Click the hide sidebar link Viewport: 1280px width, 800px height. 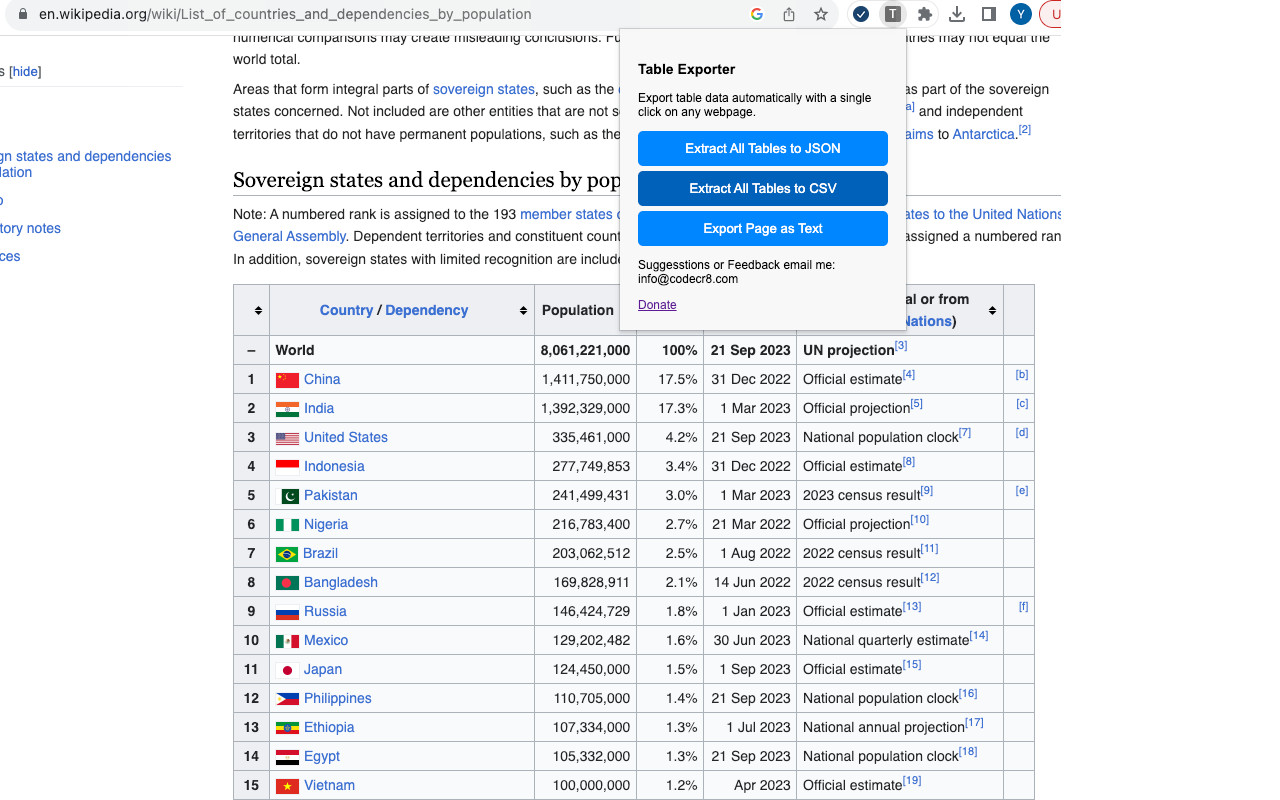[25, 71]
